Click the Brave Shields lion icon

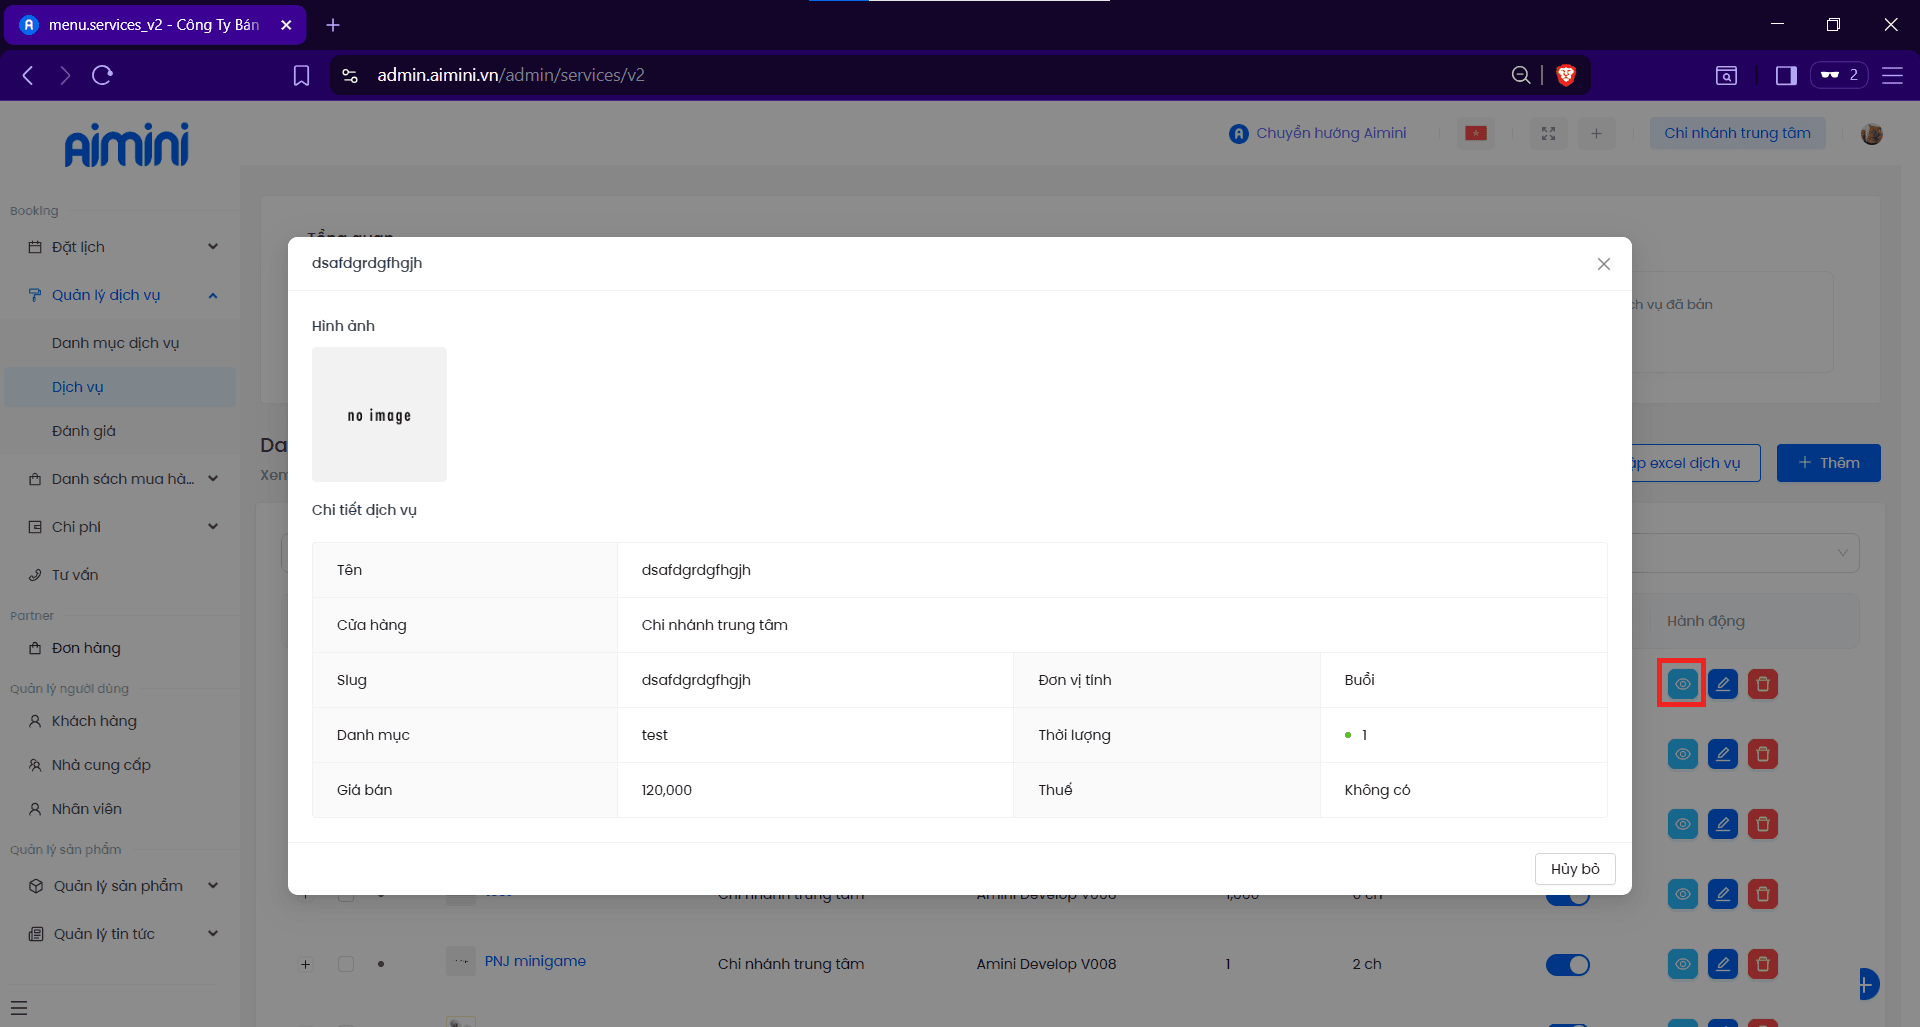1566,75
